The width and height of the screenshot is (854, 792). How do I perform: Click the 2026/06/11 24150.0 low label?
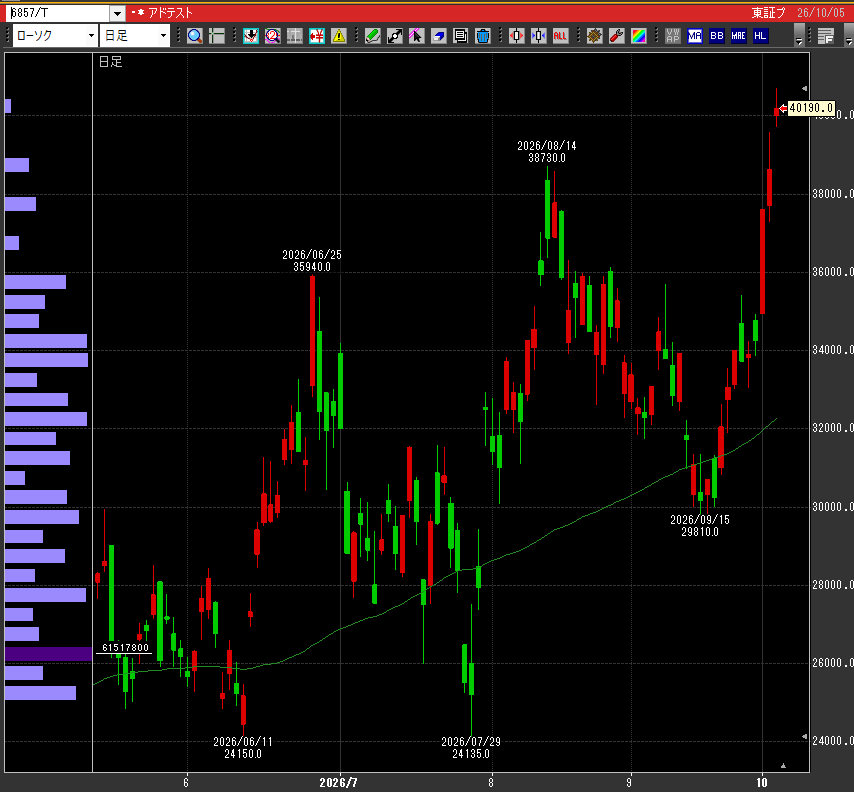(x=242, y=747)
